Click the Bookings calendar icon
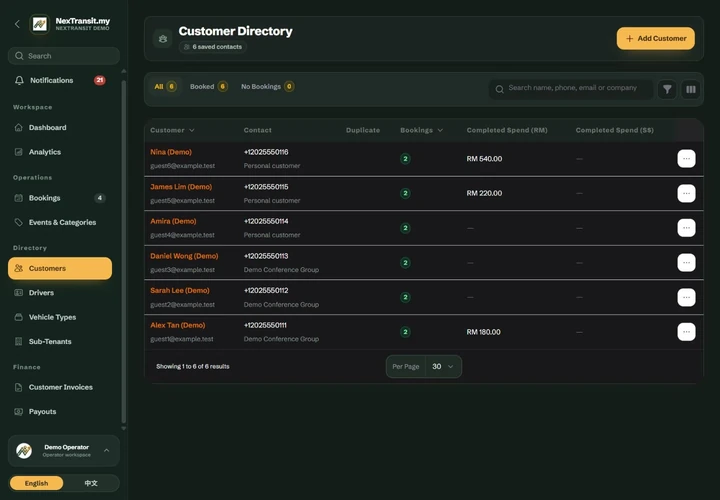The width and height of the screenshot is (720, 500). [18, 198]
